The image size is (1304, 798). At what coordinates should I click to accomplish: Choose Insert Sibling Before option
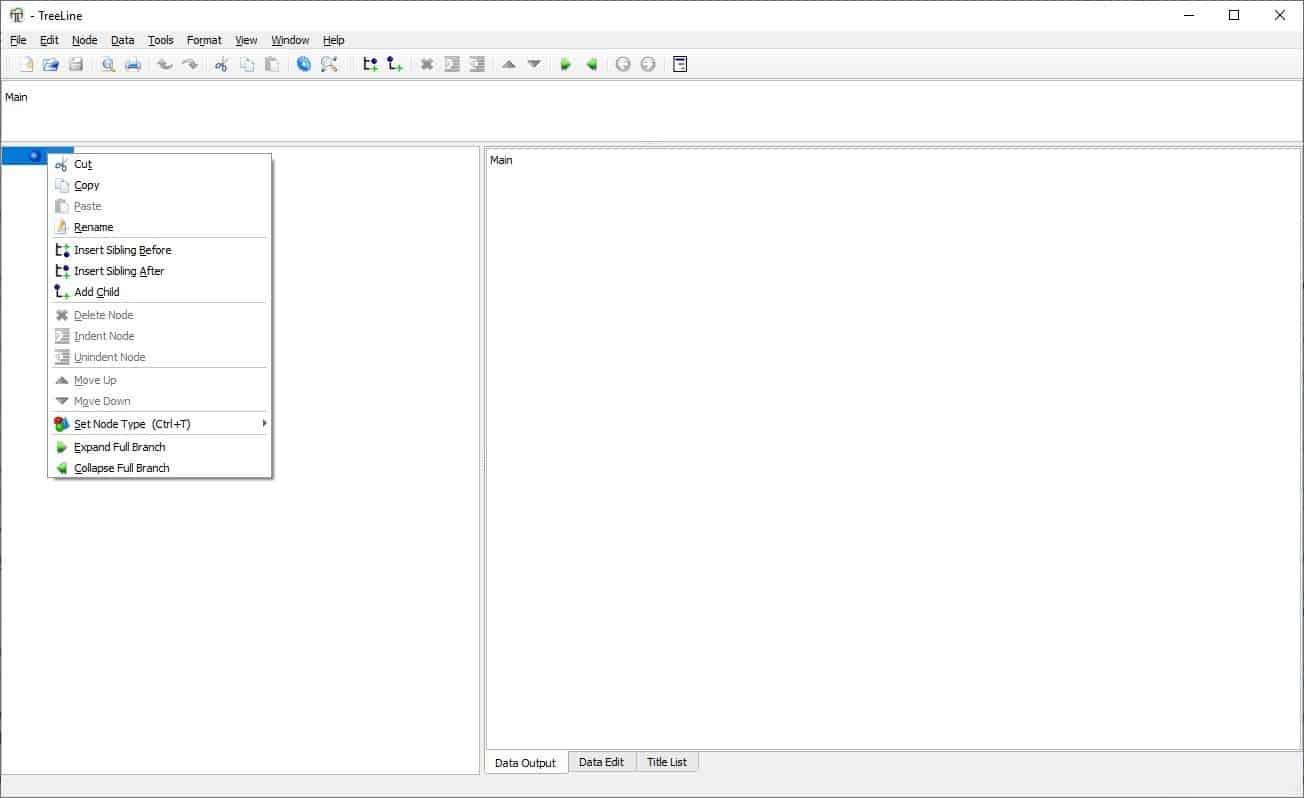[122, 250]
